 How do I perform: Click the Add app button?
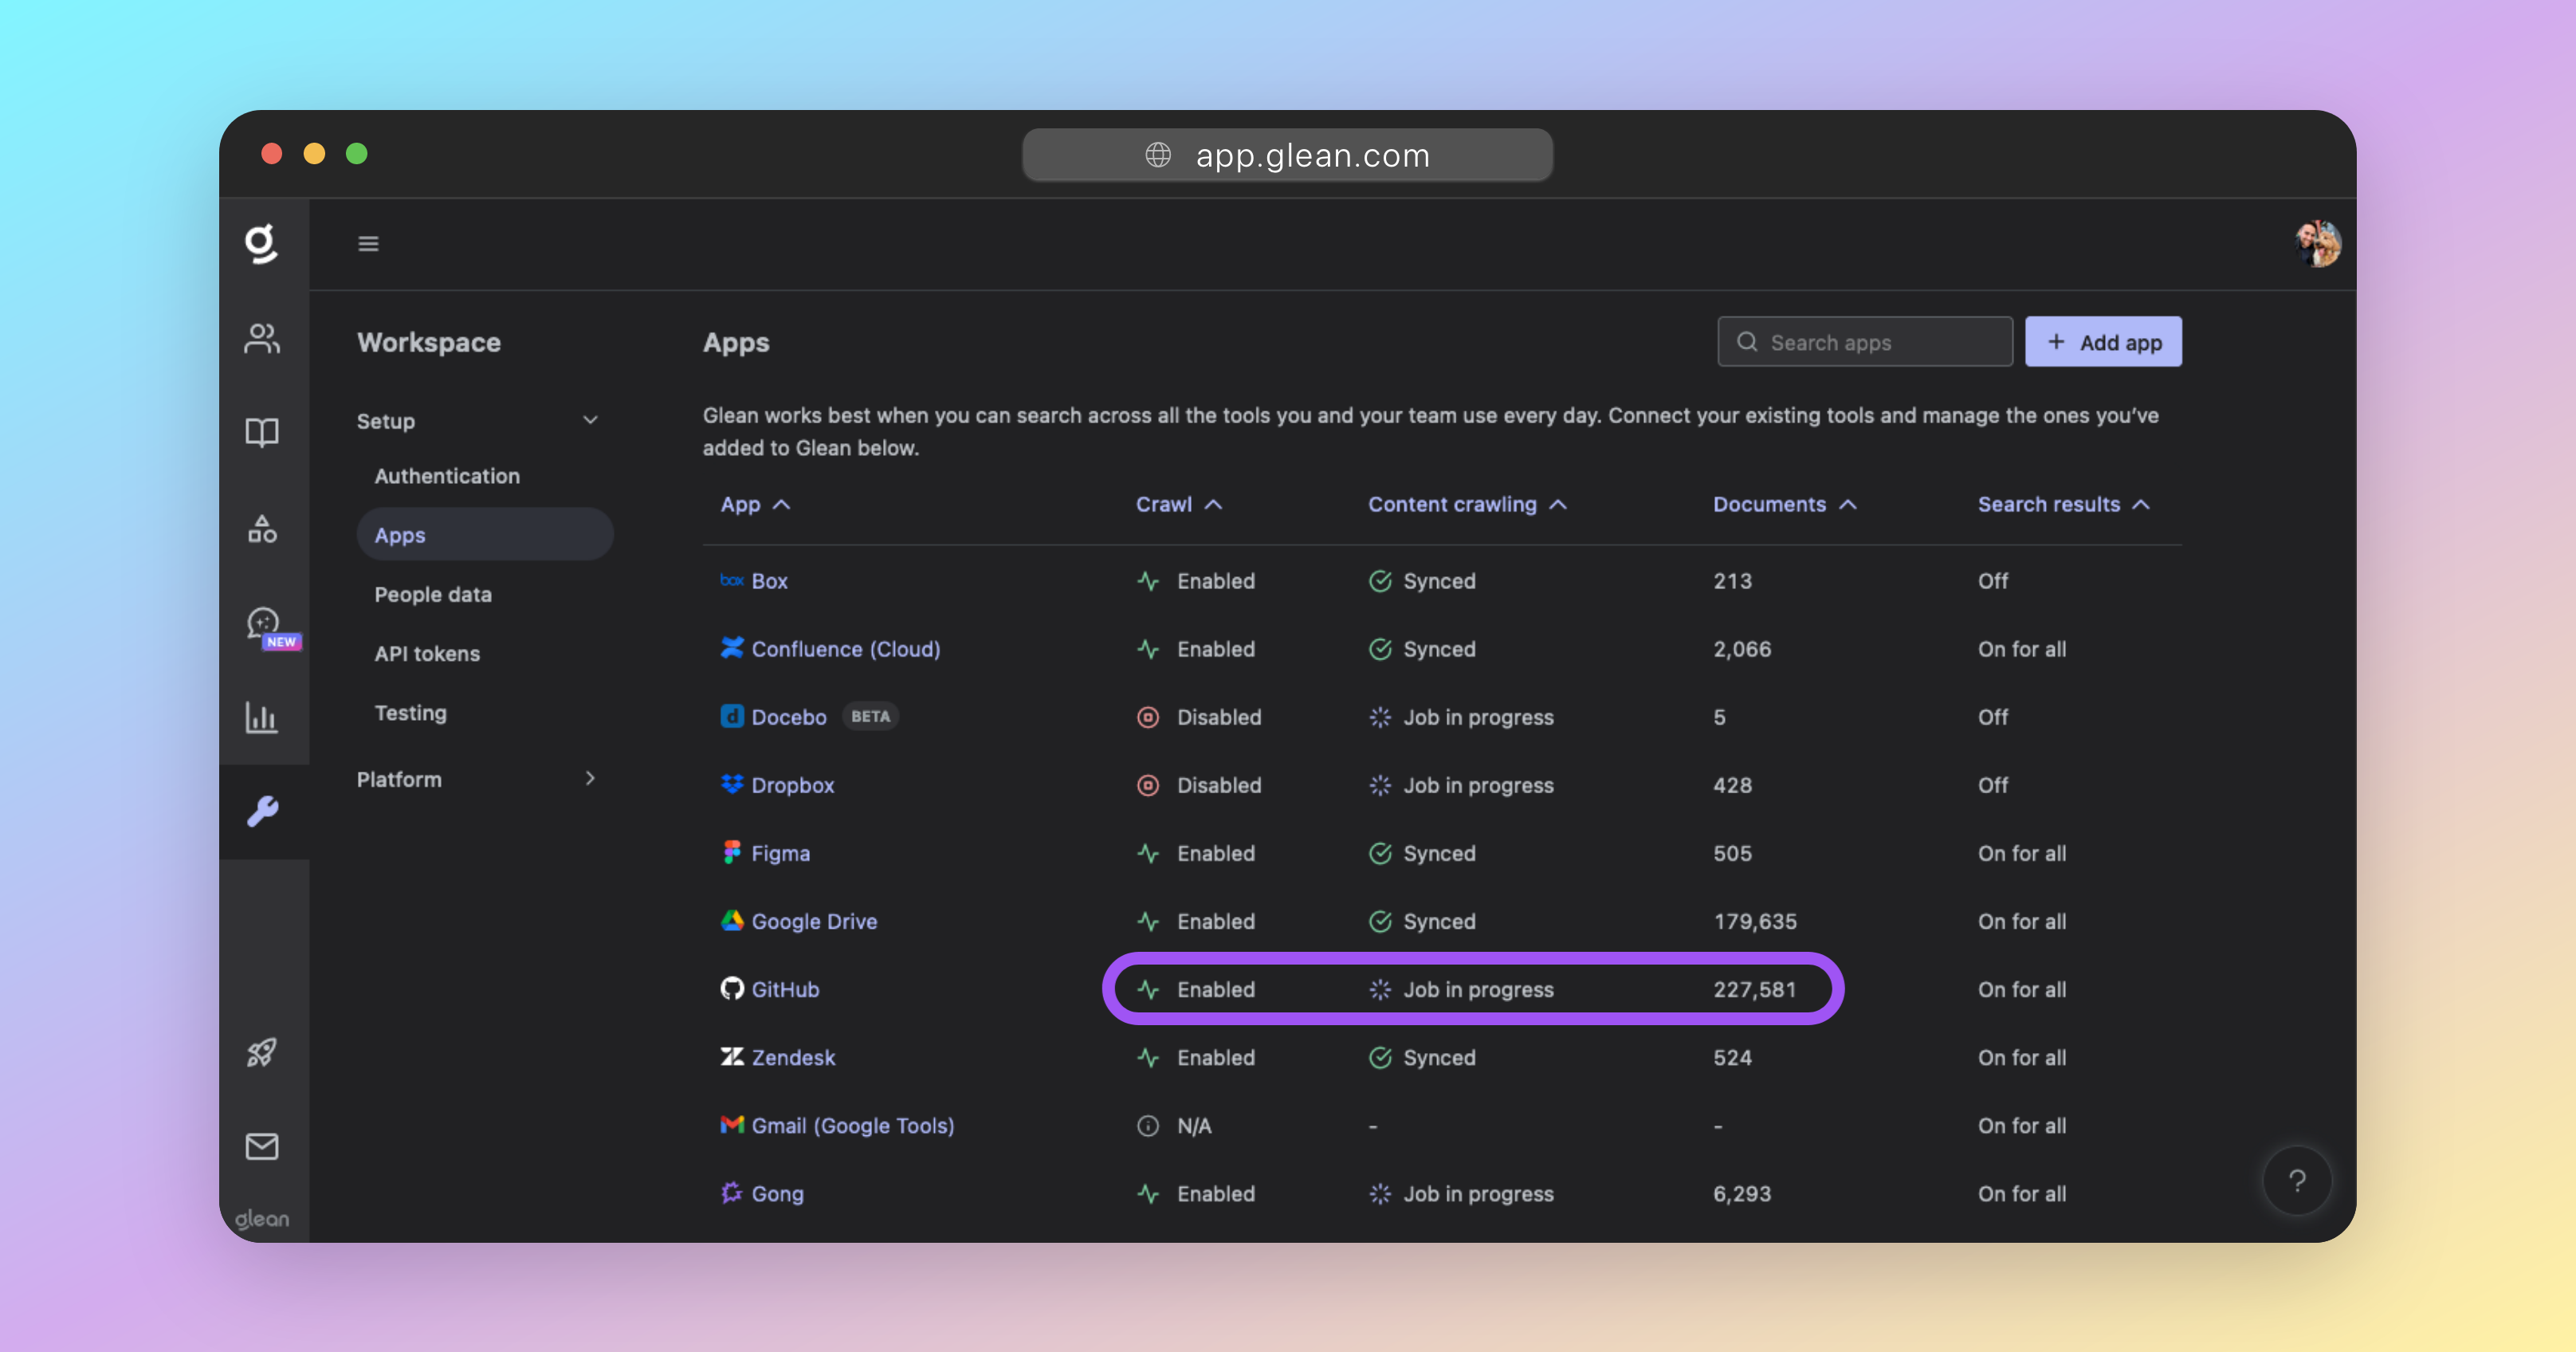[2103, 341]
